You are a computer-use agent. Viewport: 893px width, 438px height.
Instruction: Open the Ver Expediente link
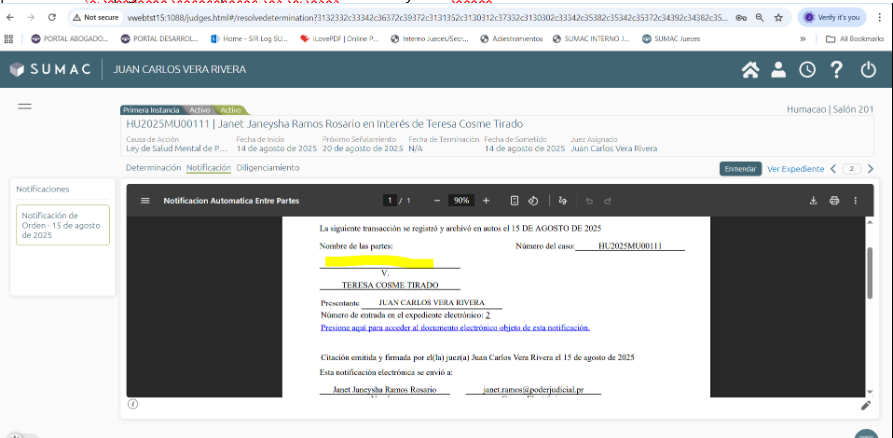[795, 169]
